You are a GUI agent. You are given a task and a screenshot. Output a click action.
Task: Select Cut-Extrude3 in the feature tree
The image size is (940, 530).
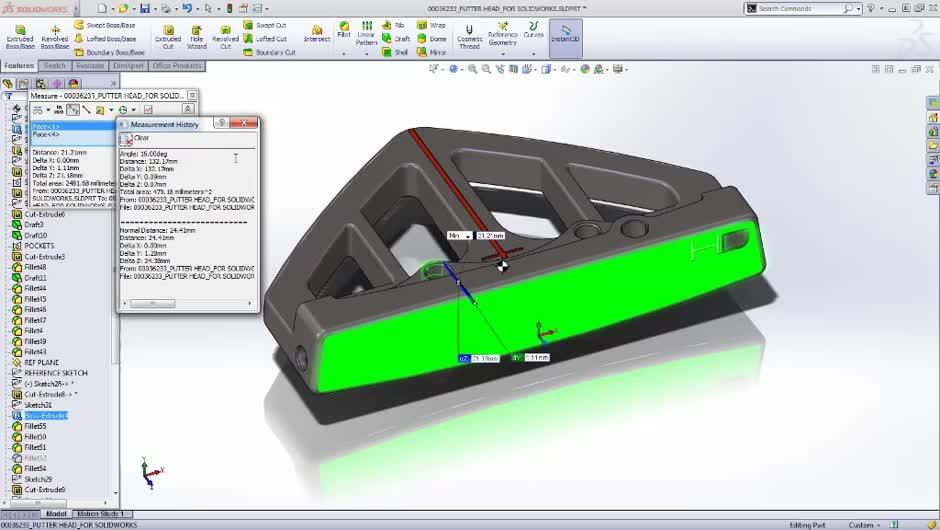coord(44,257)
